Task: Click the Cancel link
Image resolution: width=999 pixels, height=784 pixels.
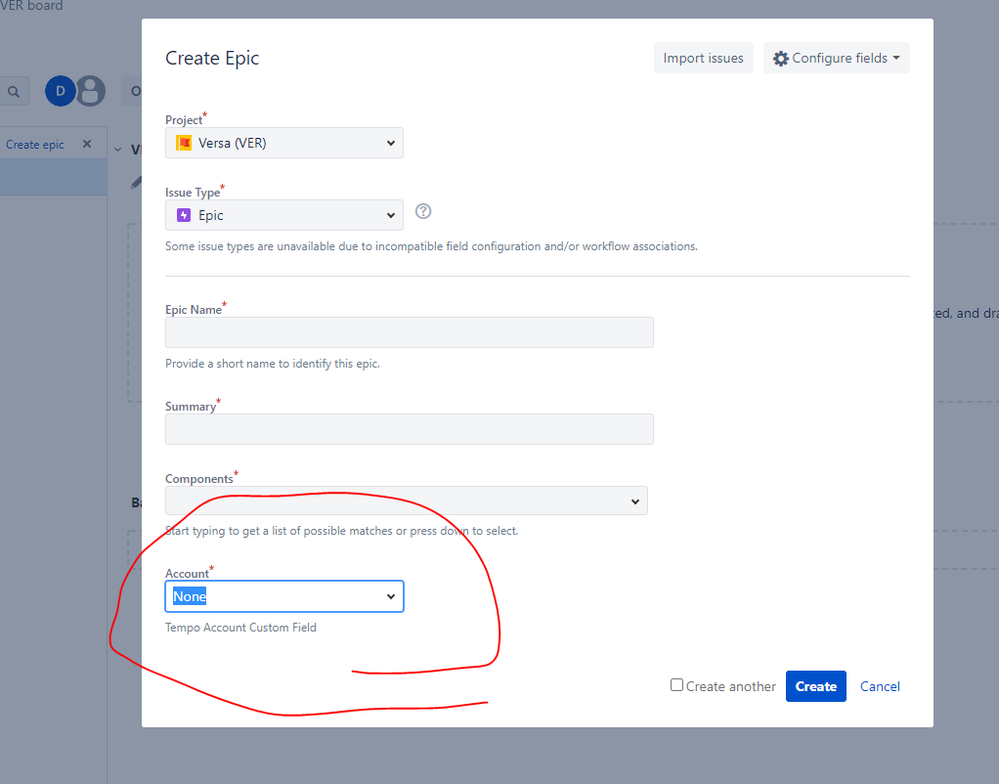Action: tap(880, 686)
